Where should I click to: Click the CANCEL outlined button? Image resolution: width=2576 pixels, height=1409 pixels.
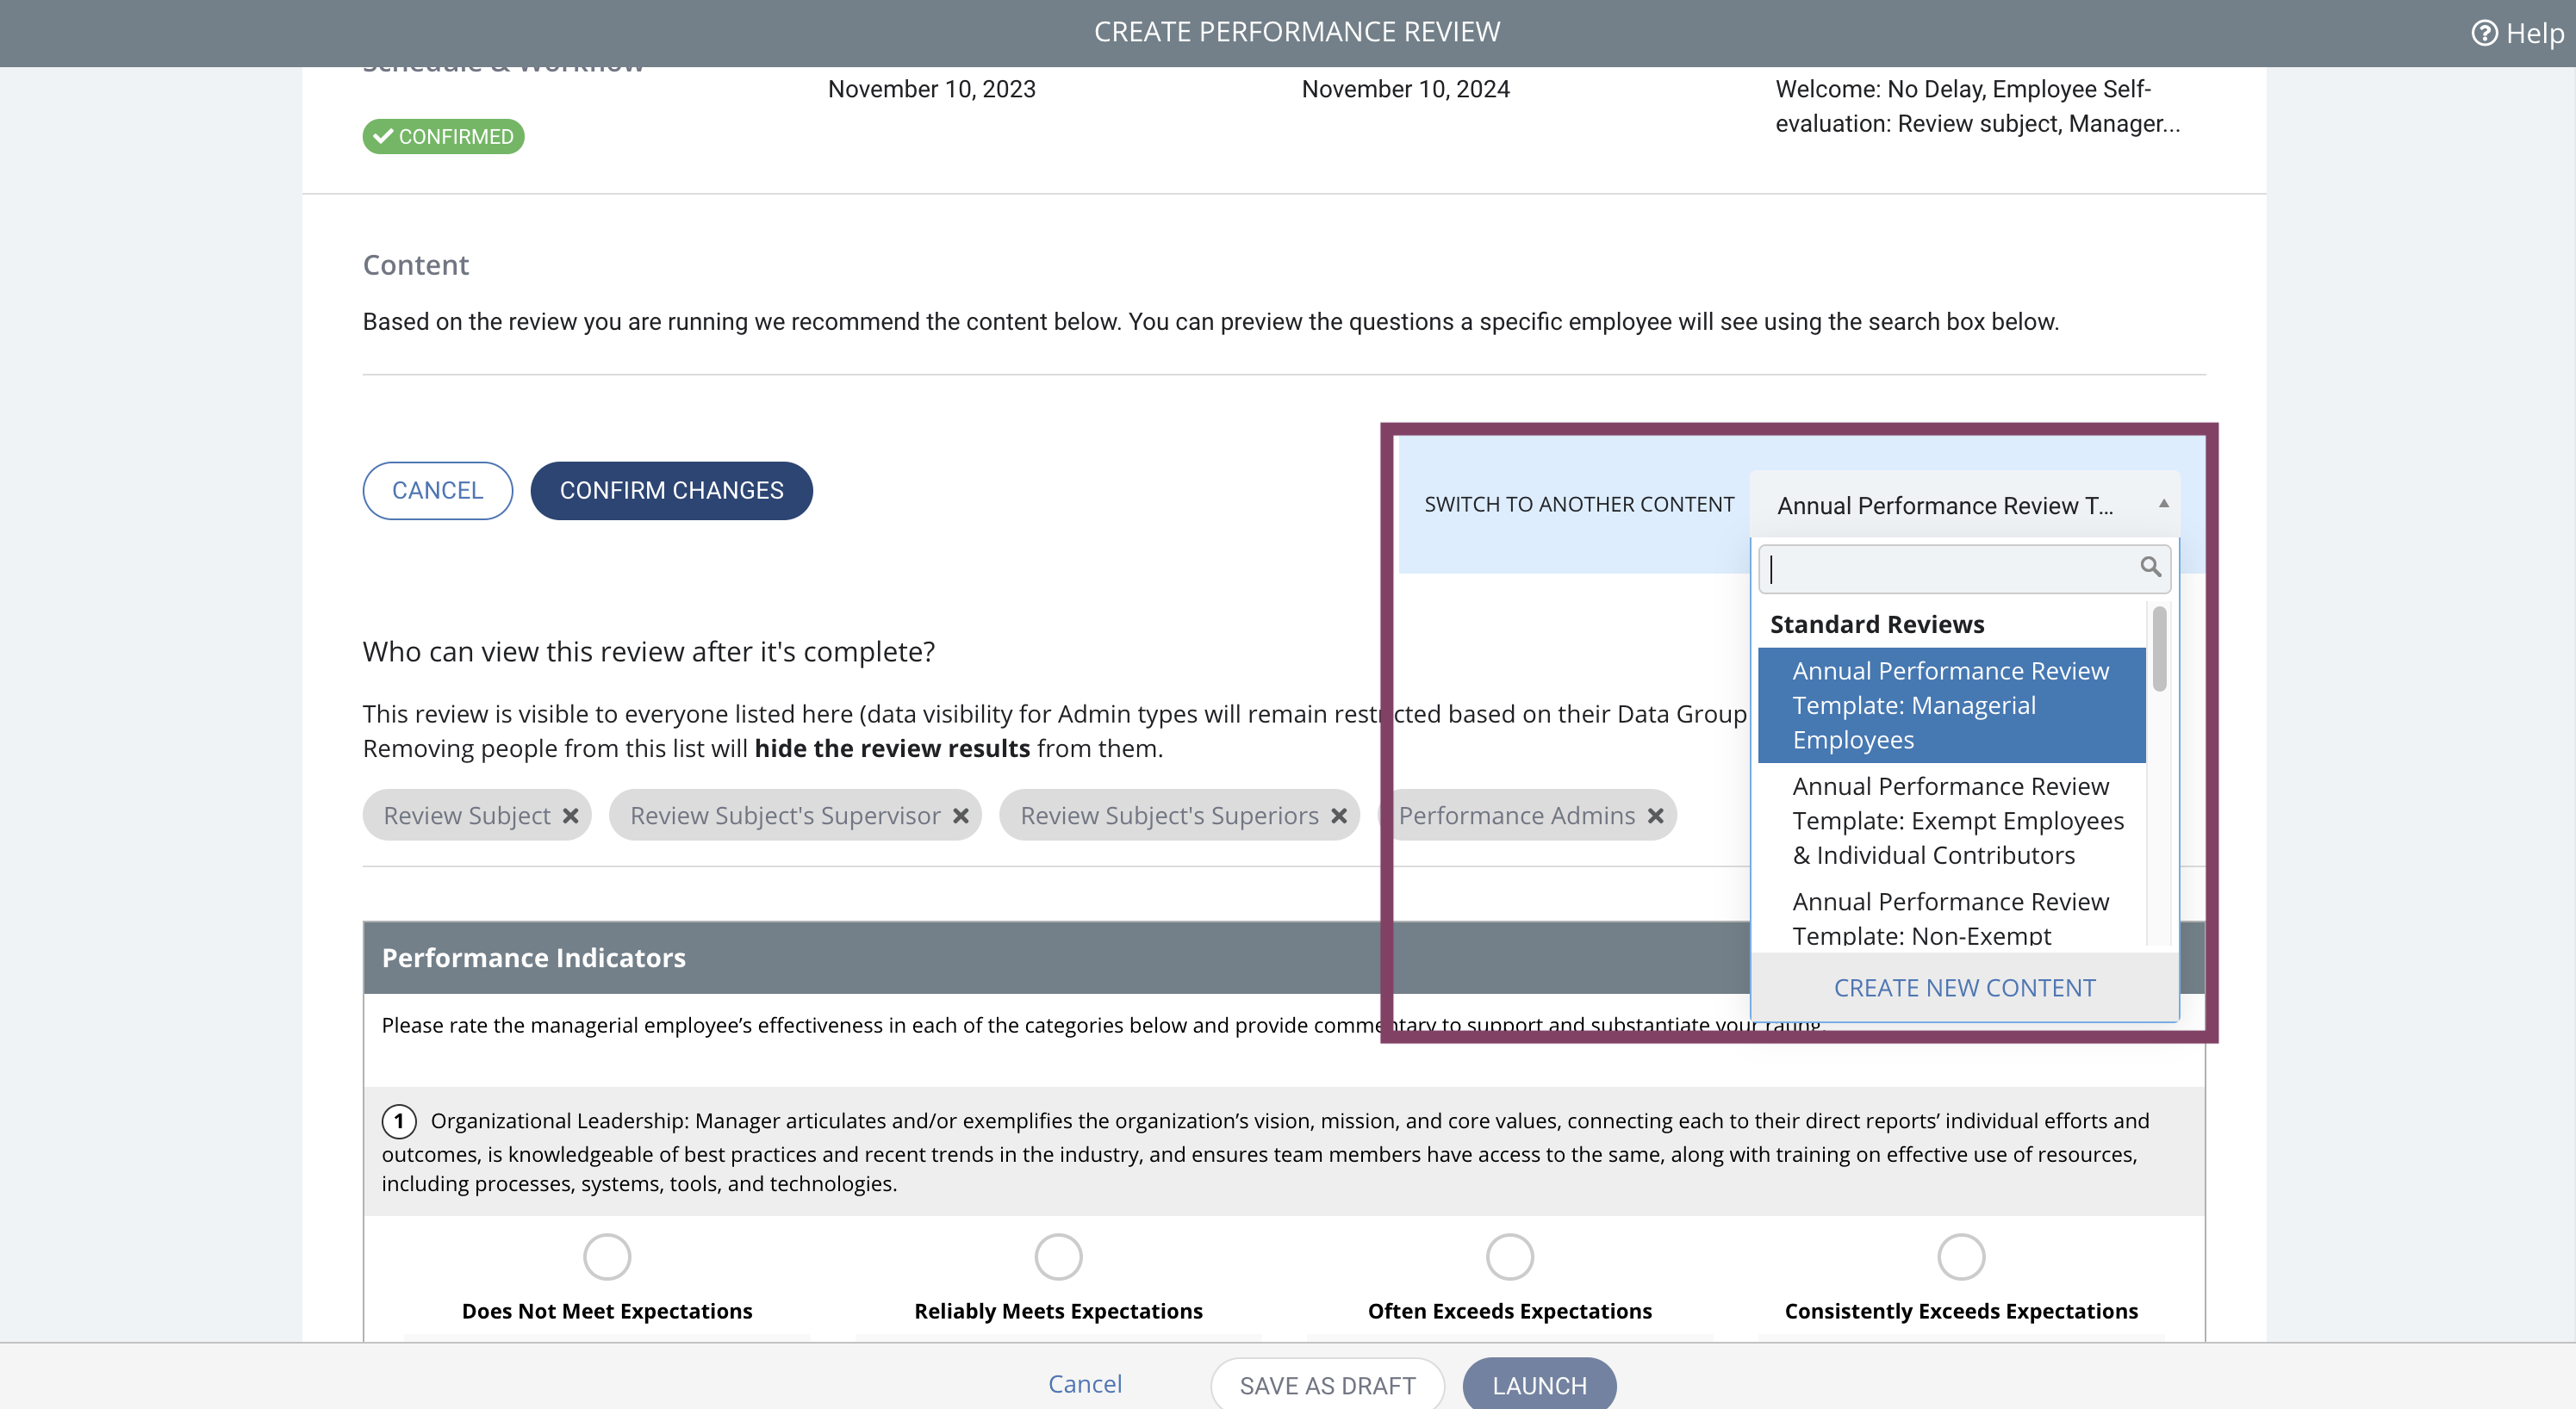437,491
